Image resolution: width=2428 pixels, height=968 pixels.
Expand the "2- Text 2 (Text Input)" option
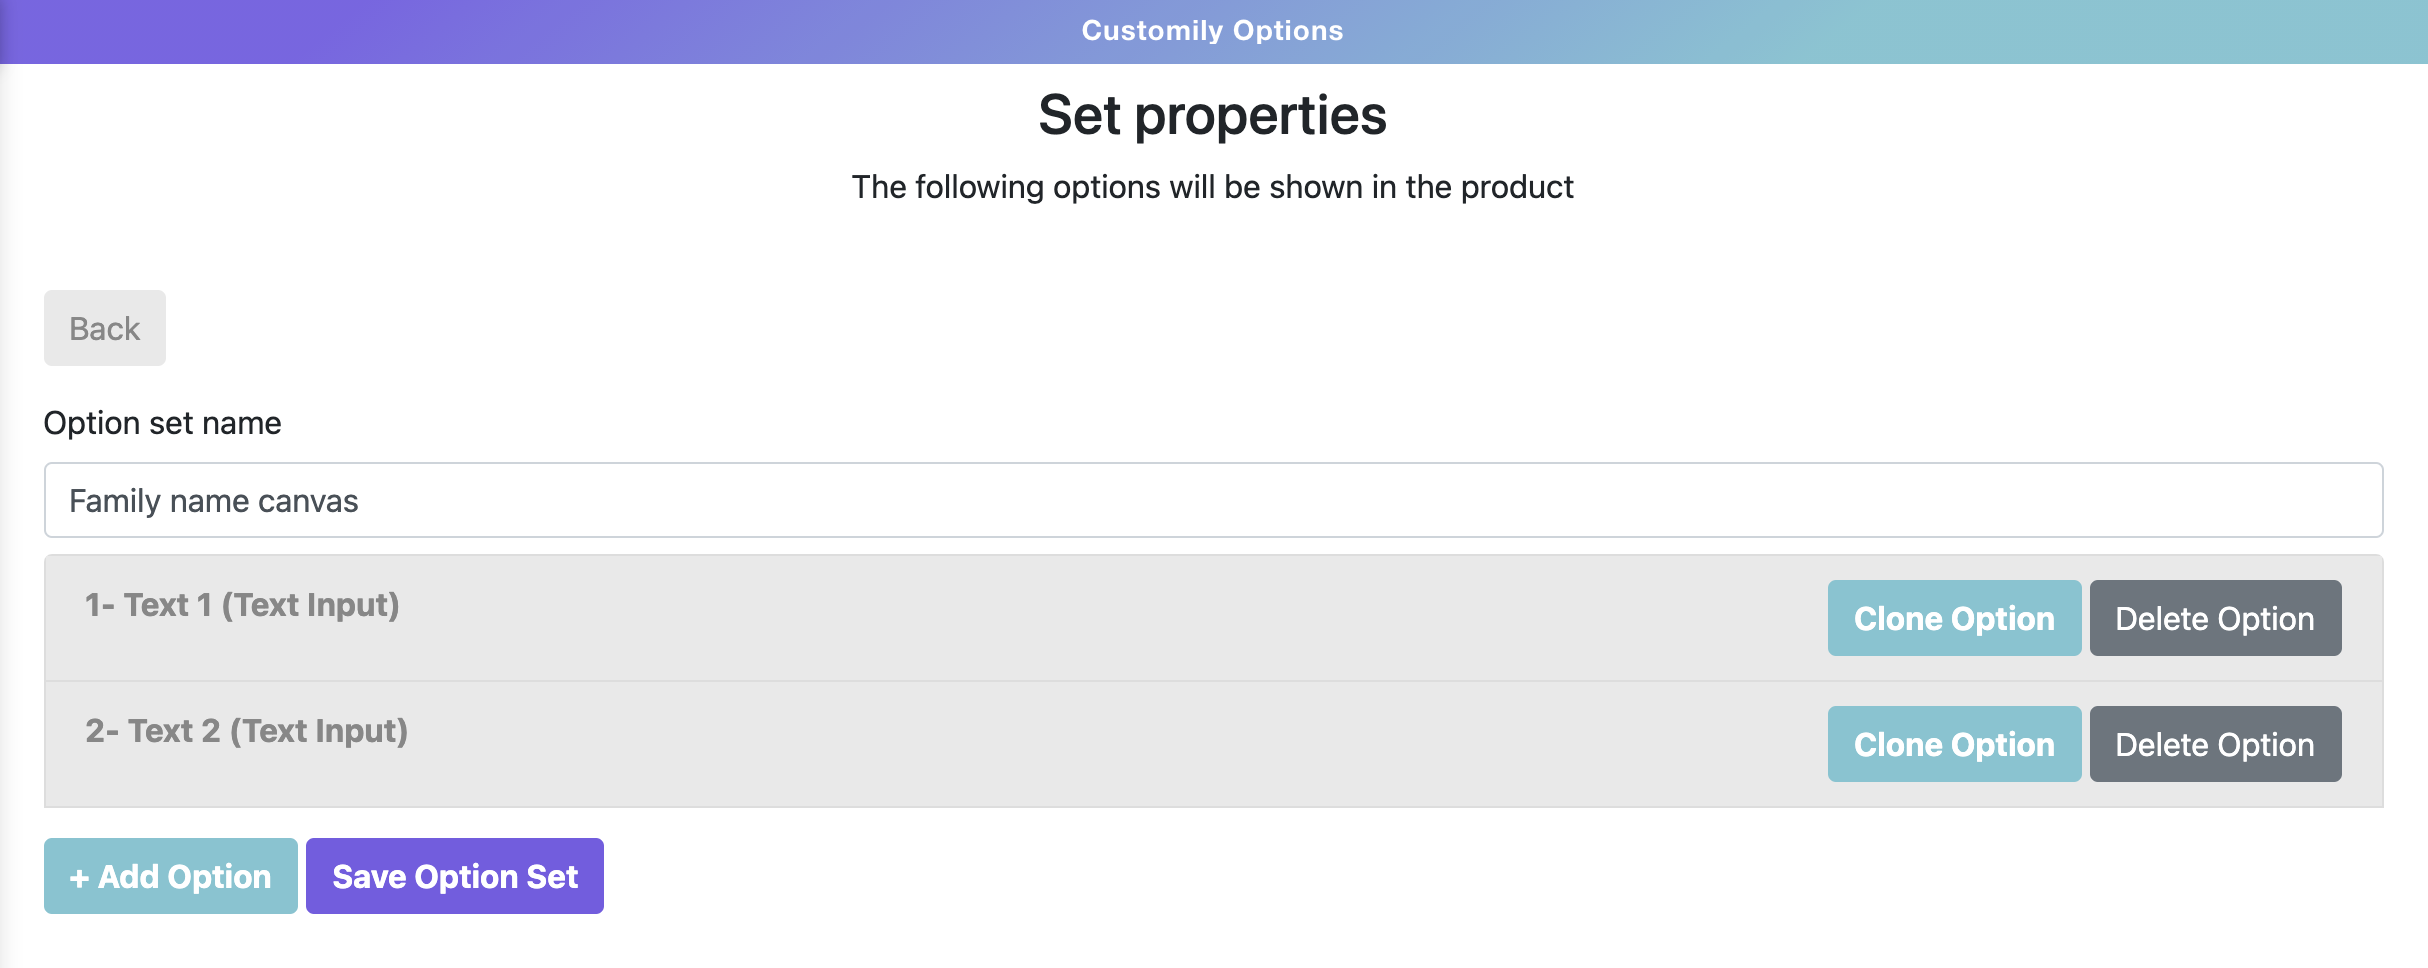[246, 731]
